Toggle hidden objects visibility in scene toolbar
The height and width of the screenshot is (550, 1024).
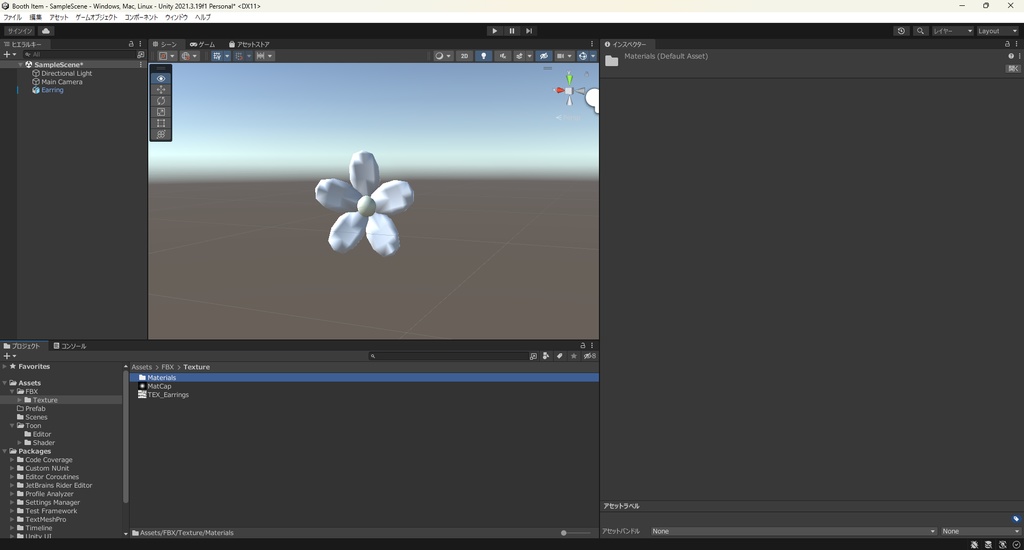[543, 56]
